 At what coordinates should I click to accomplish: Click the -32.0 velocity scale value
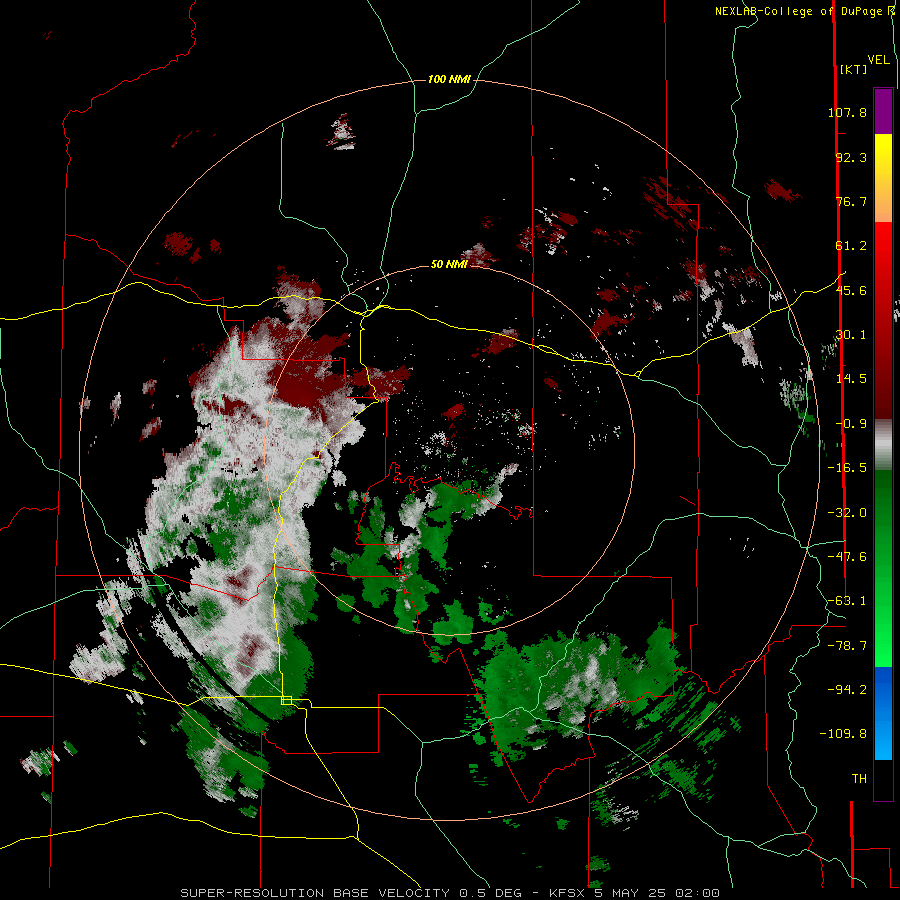pyautogui.click(x=847, y=513)
